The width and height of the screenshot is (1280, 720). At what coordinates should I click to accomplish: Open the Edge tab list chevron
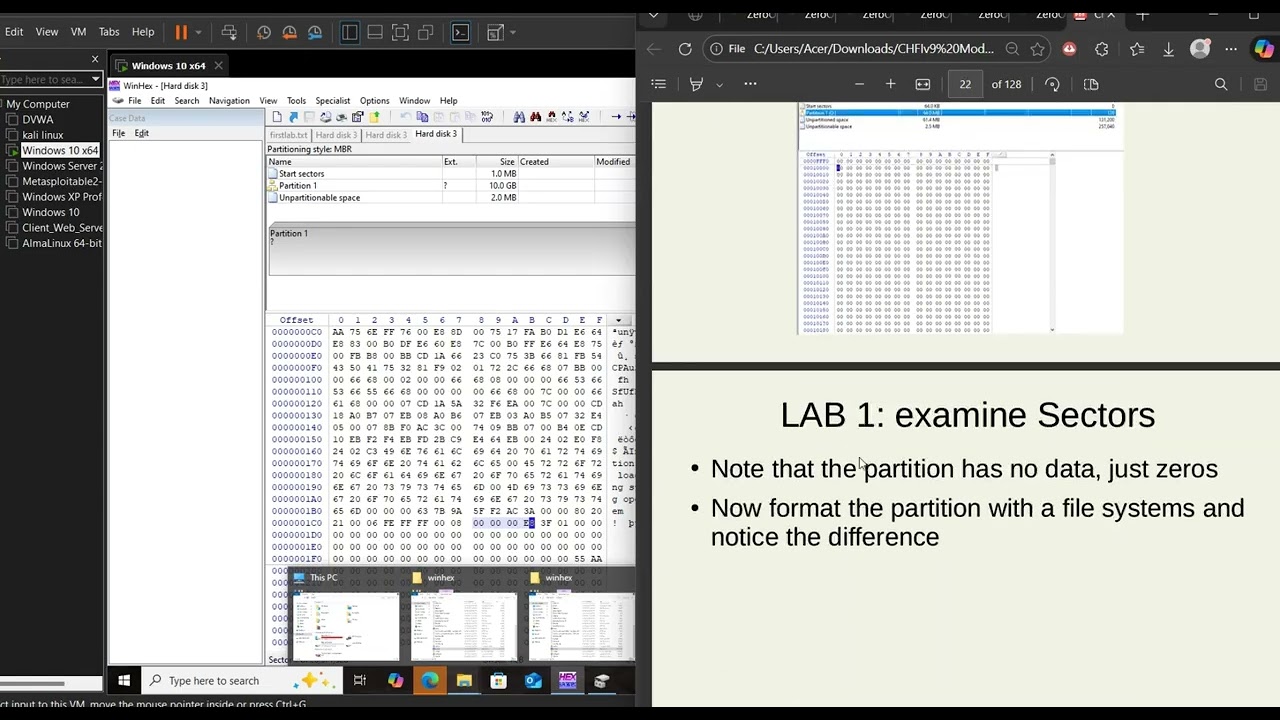coord(653,15)
